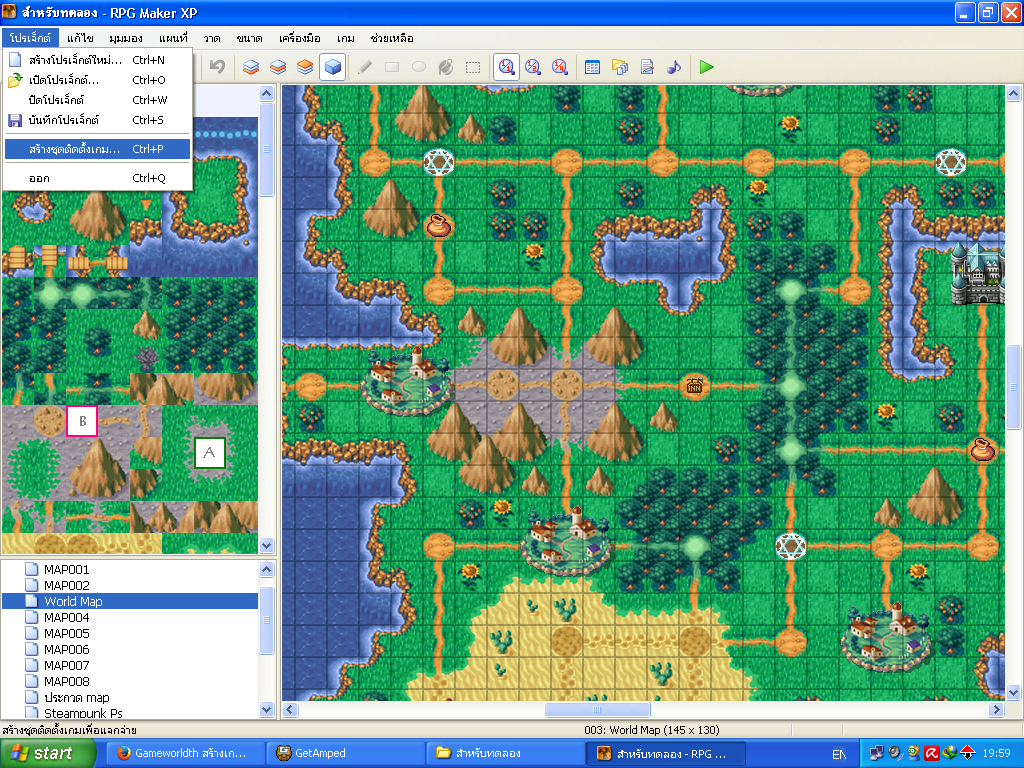Image resolution: width=1024 pixels, height=768 pixels.
Task: Click map editor horizontal scrollbar thumb
Action: coord(597,709)
